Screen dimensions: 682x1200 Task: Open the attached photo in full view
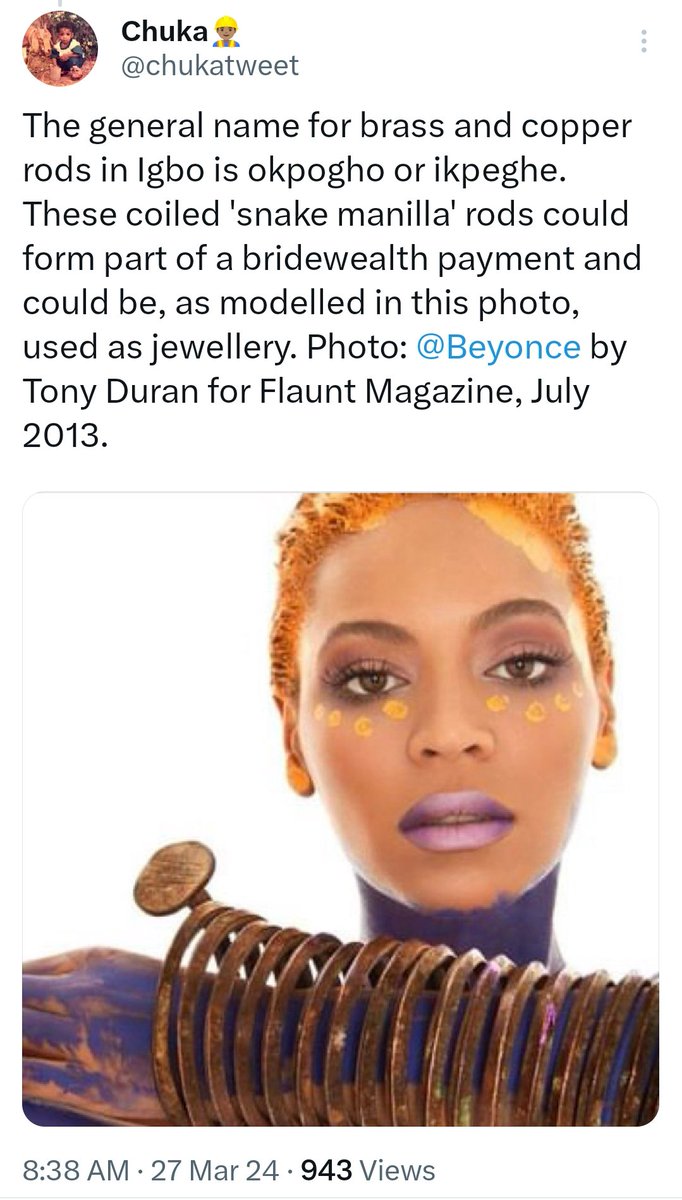(x=341, y=810)
